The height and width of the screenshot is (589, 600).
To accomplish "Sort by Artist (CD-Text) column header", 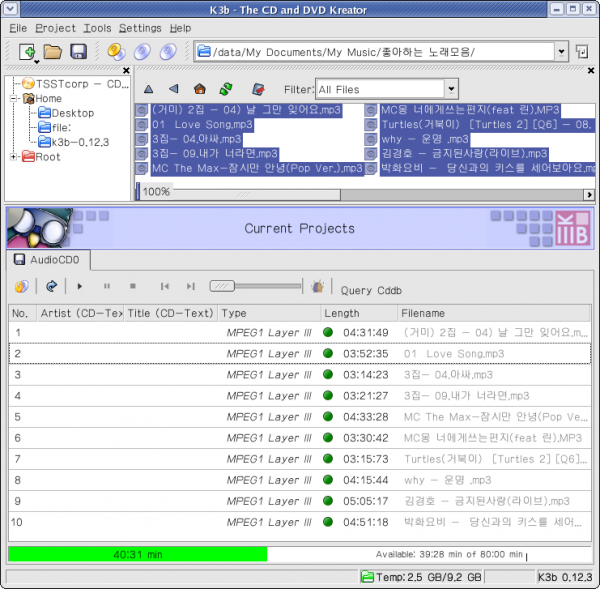I will click(80, 313).
